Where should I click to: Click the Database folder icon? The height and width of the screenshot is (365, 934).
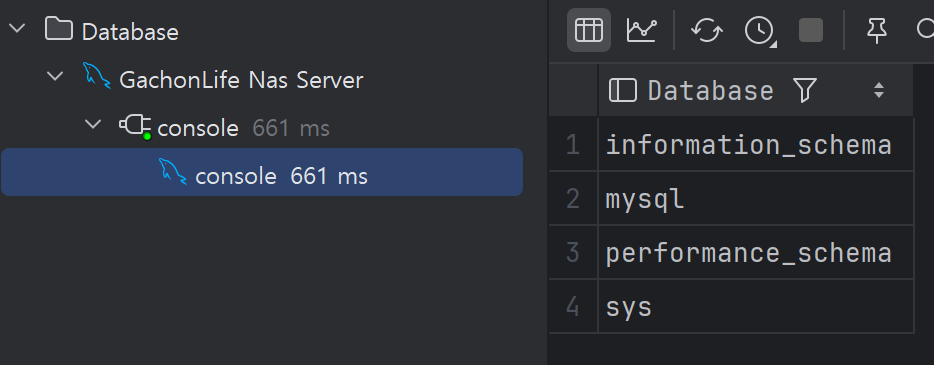59,30
